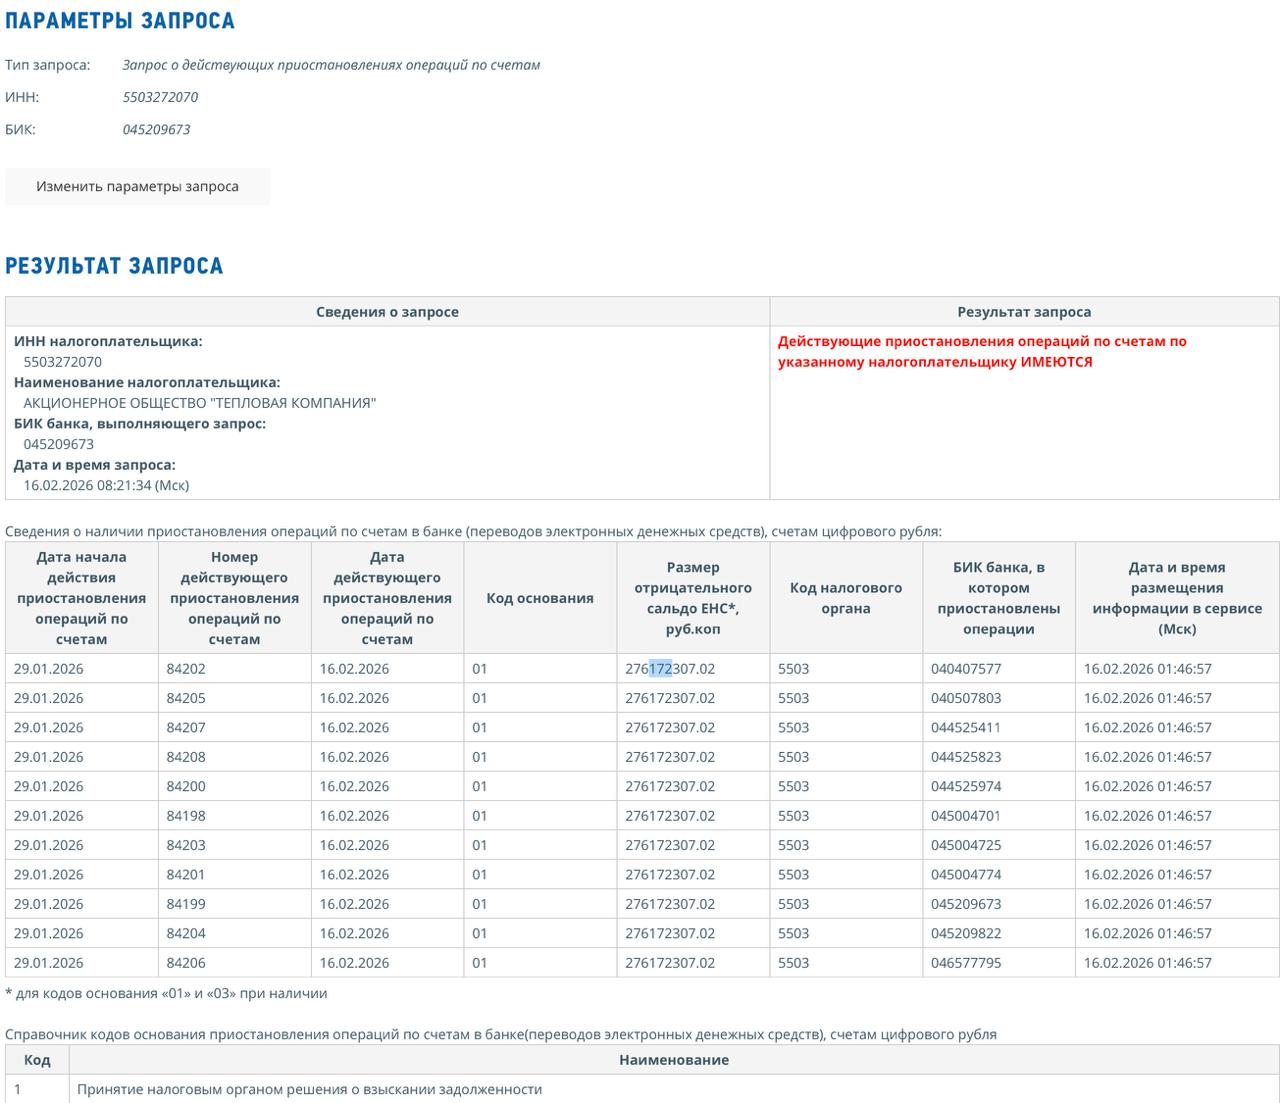The height and width of the screenshot is (1103, 1280).
Task: Click the red active suspensions status message
Action: pos(981,351)
